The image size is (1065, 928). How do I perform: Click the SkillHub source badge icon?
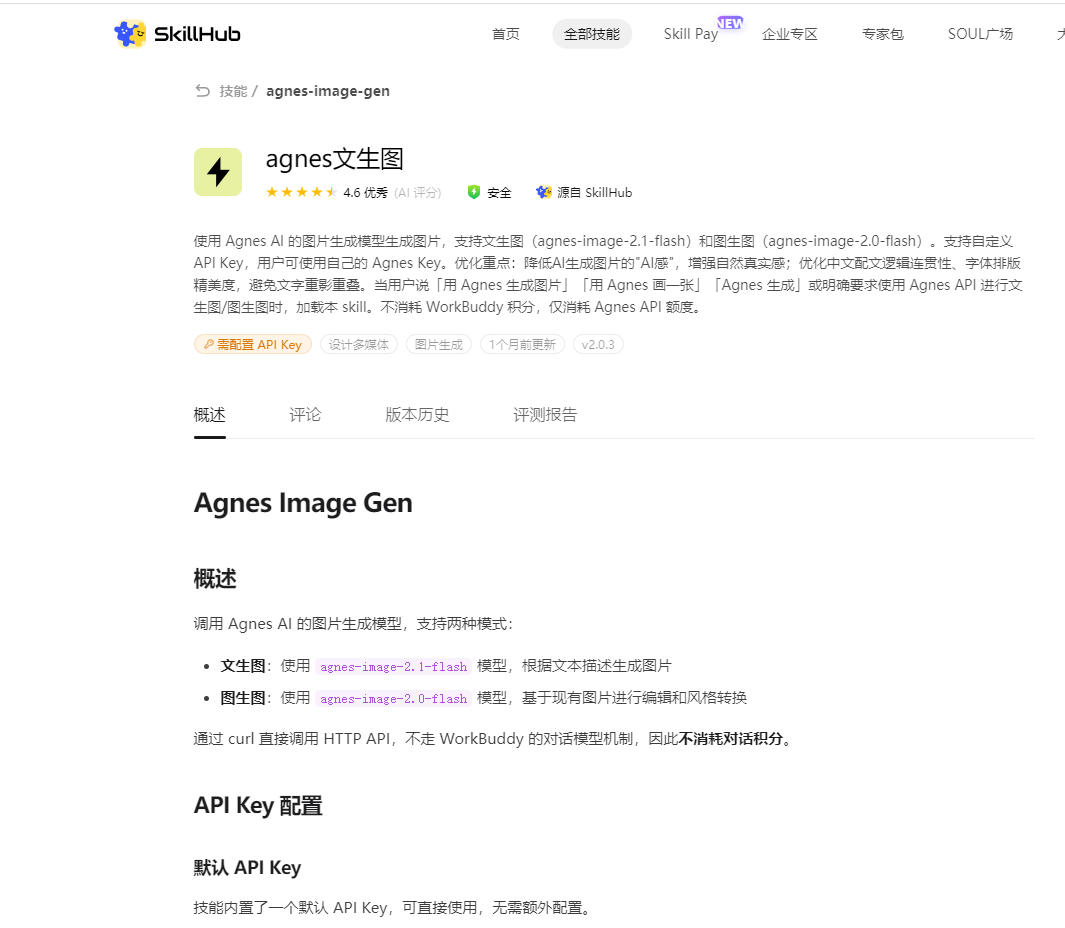tap(543, 192)
